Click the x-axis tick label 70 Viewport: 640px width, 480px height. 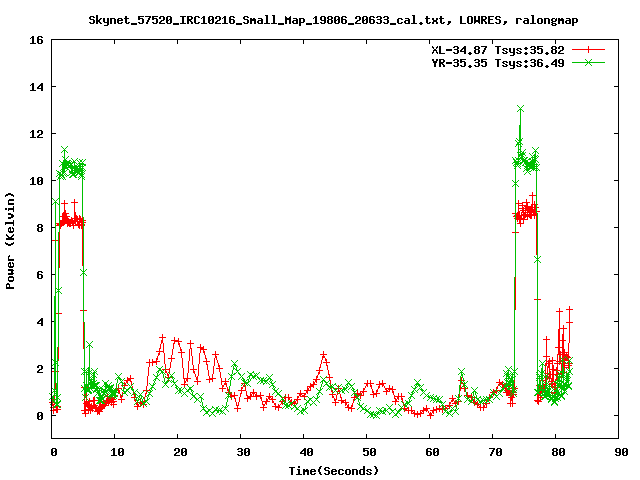tap(495, 452)
